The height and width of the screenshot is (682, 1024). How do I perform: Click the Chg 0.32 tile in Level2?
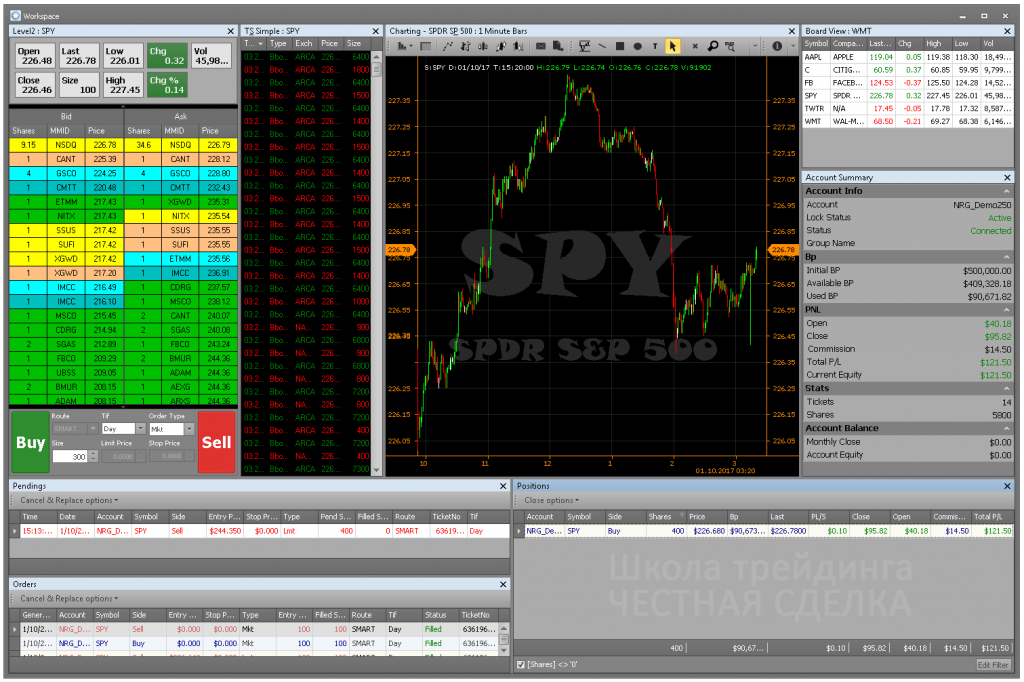coord(167,56)
